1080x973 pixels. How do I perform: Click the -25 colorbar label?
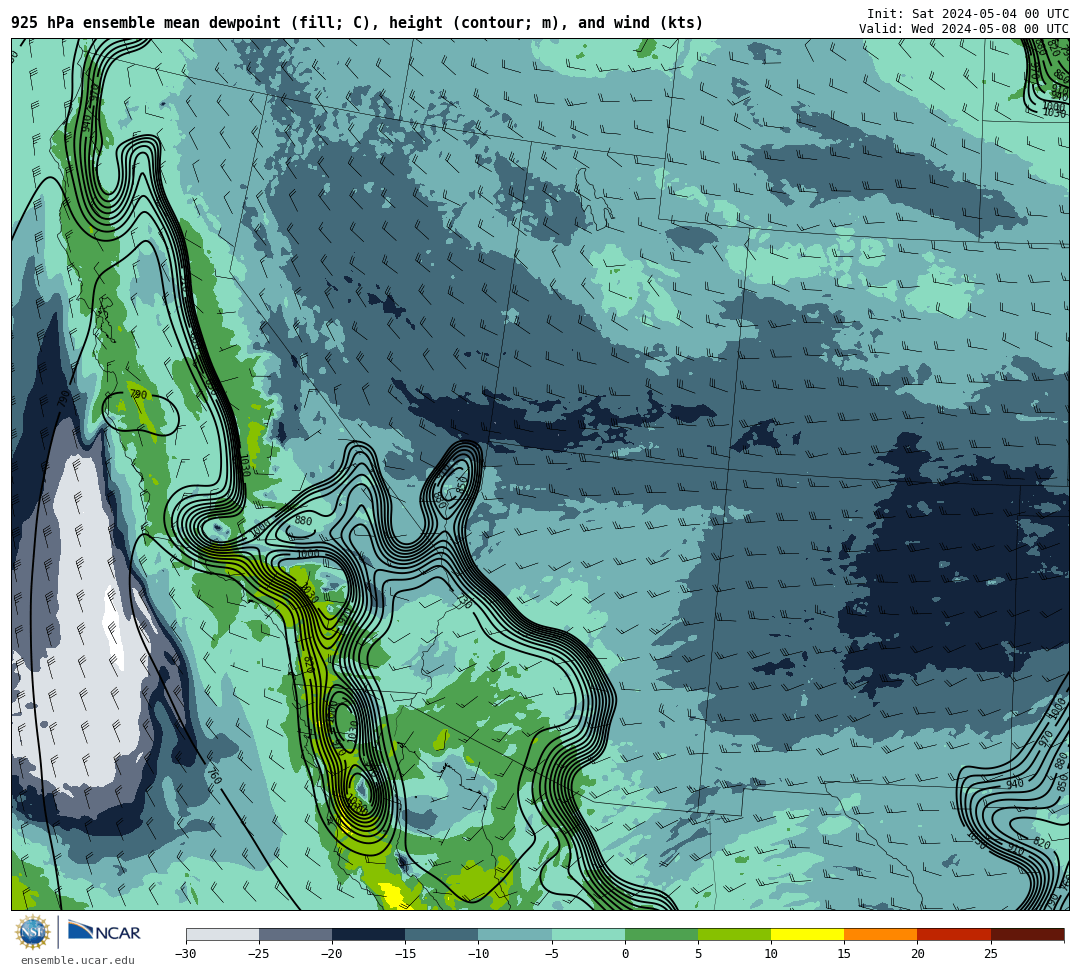click(x=259, y=954)
